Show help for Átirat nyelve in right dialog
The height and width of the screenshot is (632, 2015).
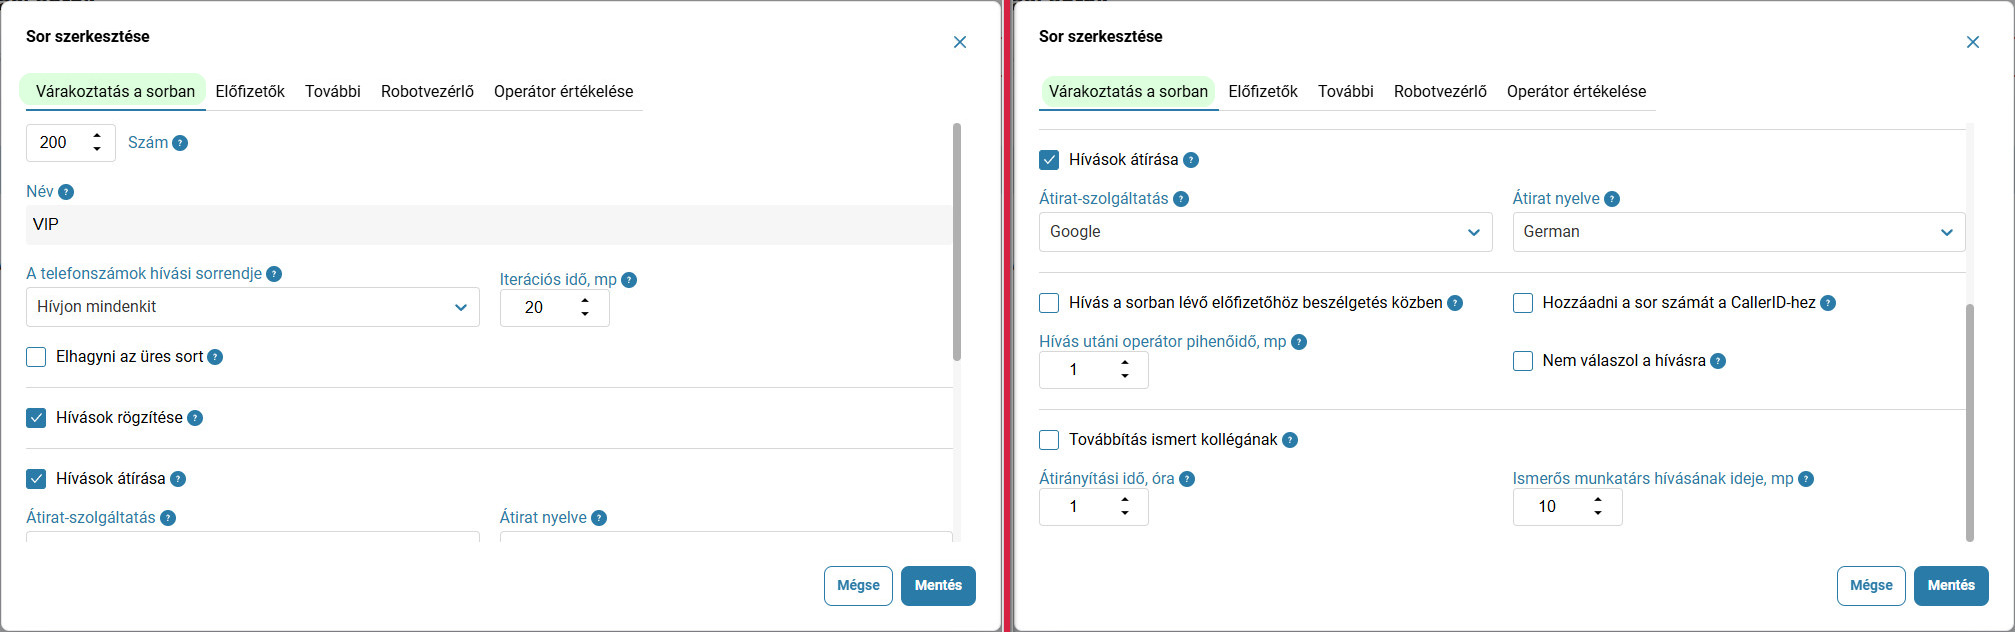pos(1612,199)
